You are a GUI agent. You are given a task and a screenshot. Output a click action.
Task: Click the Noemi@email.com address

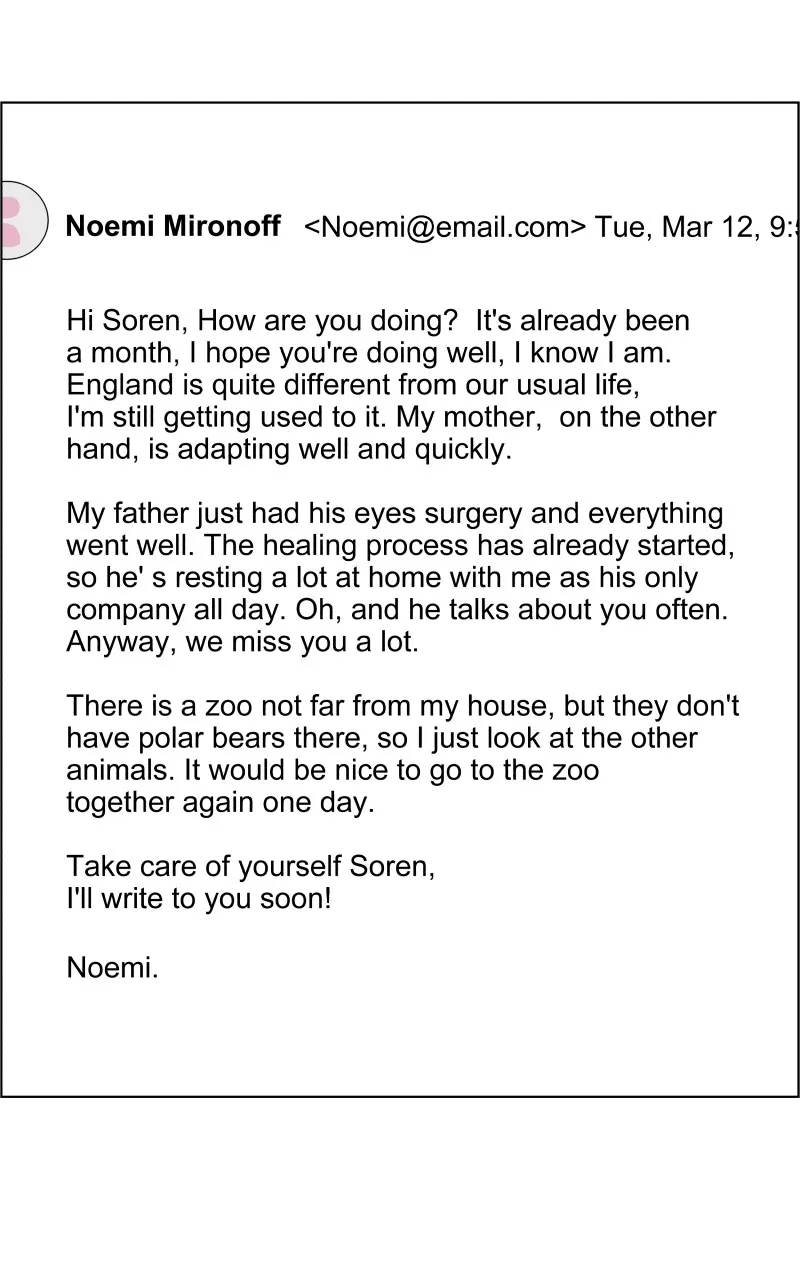coord(446,227)
